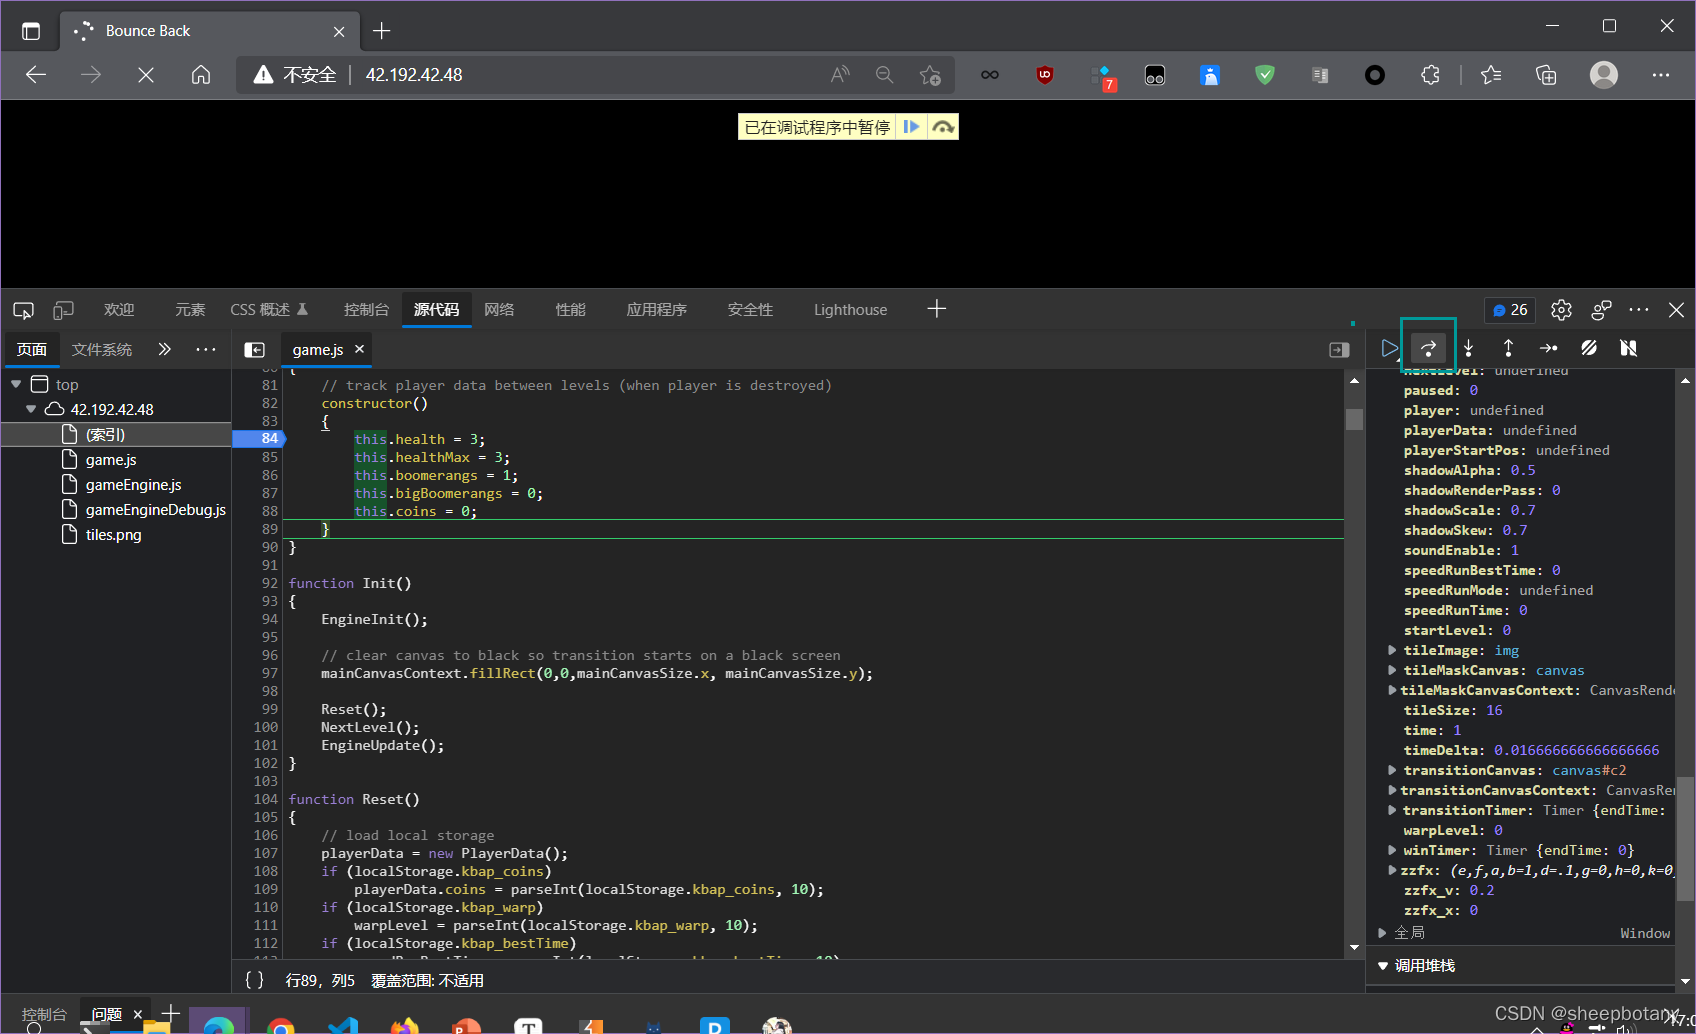
Task: Show more navigator tabs chevron
Action: (x=164, y=349)
